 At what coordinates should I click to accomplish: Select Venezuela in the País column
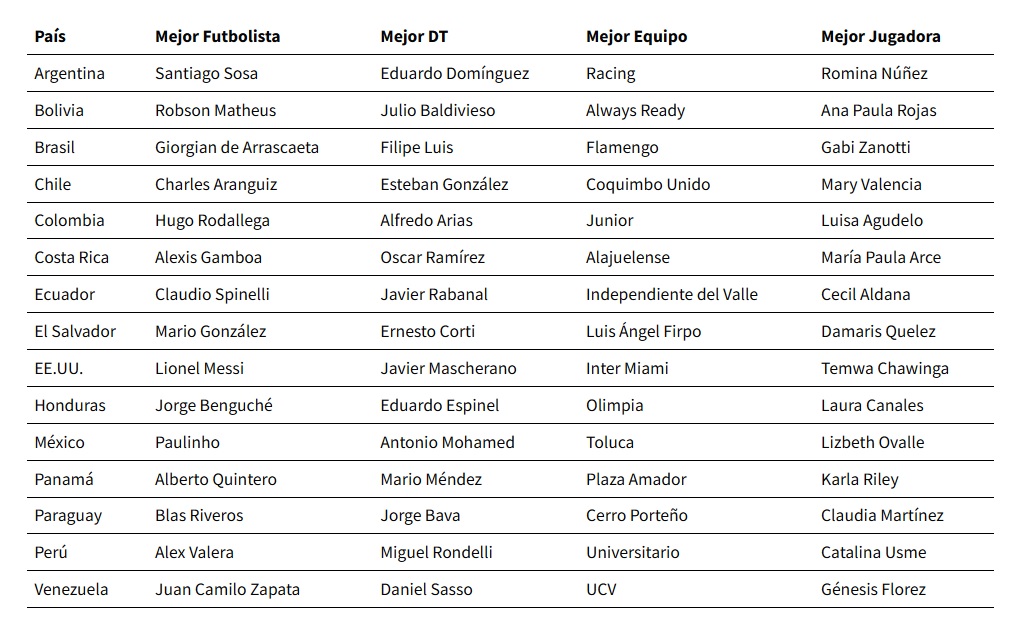(71, 589)
